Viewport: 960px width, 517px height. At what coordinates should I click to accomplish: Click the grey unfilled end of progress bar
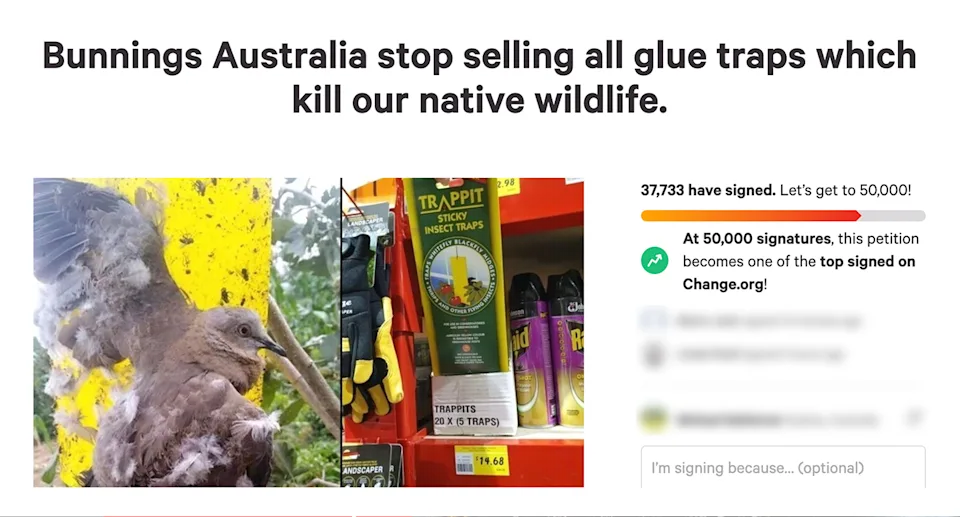[893, 216]
